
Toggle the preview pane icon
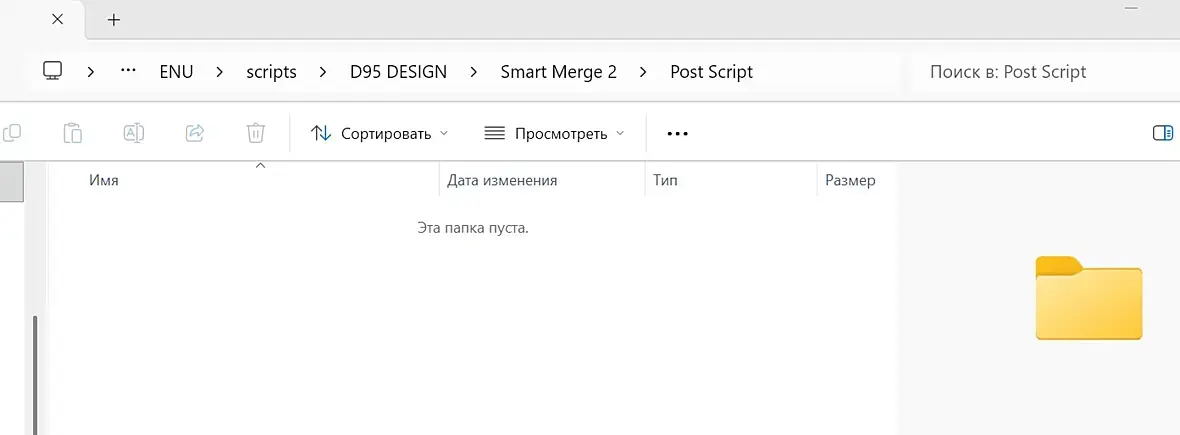[x=1162, y=133]
